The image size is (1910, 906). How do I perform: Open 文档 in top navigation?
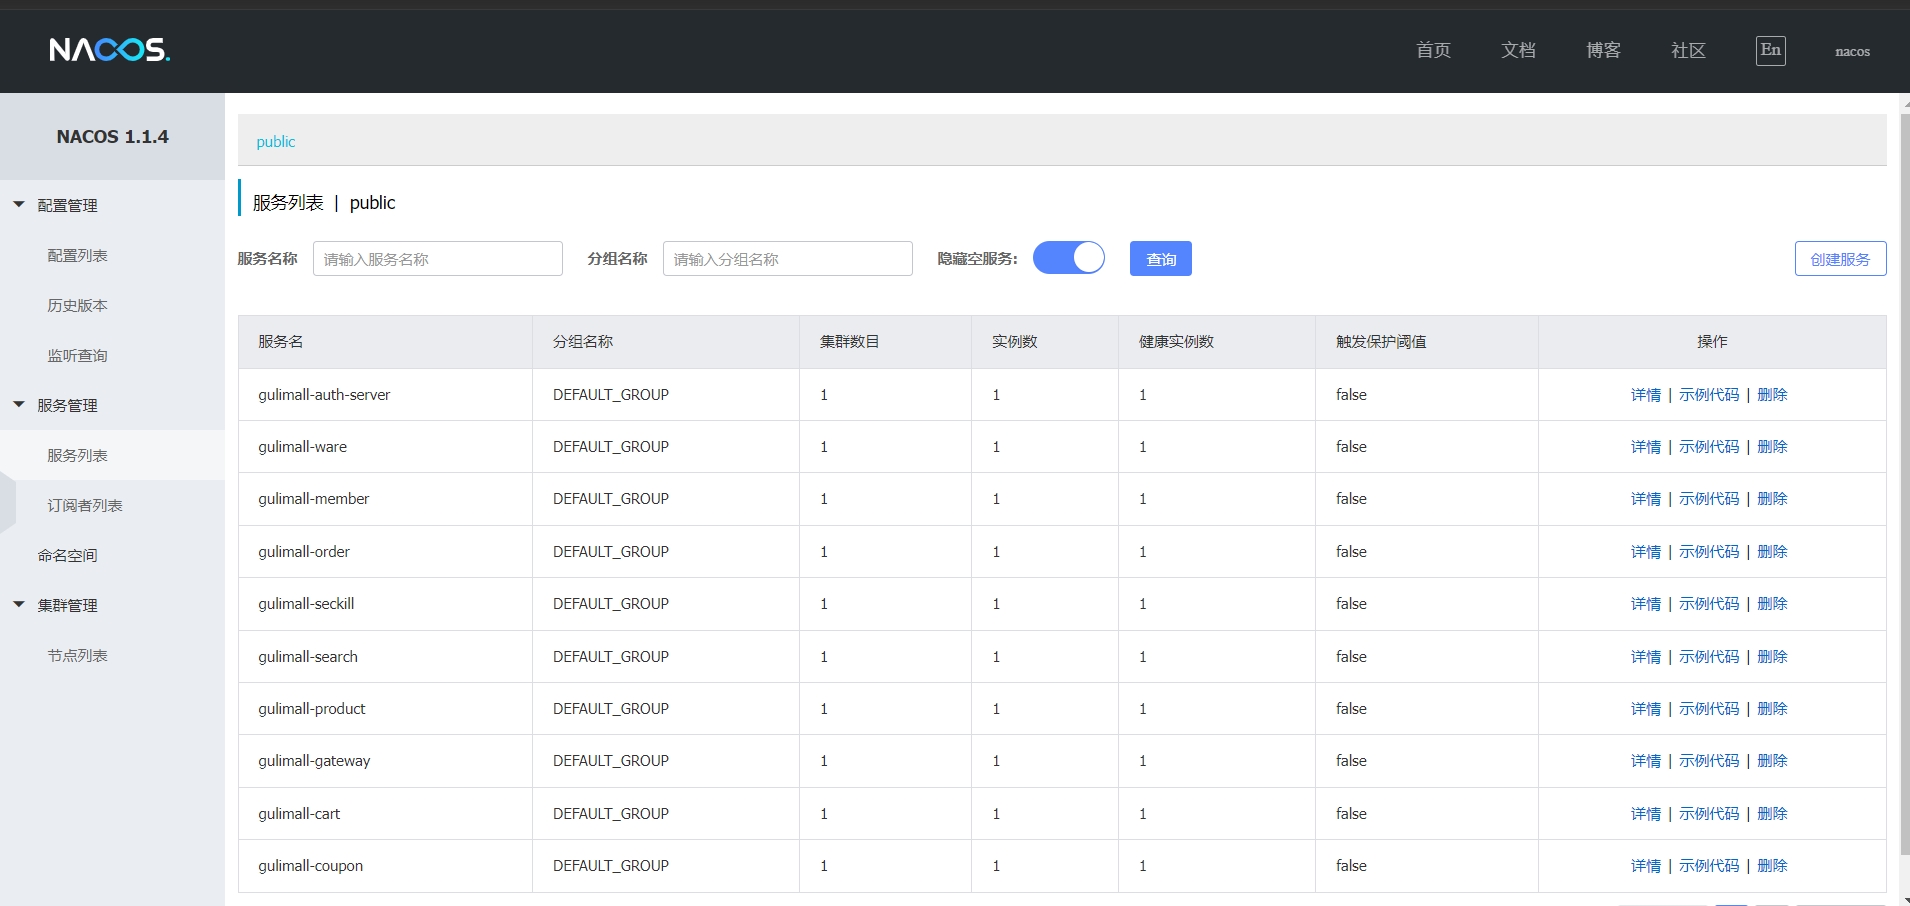point(1518,51)
